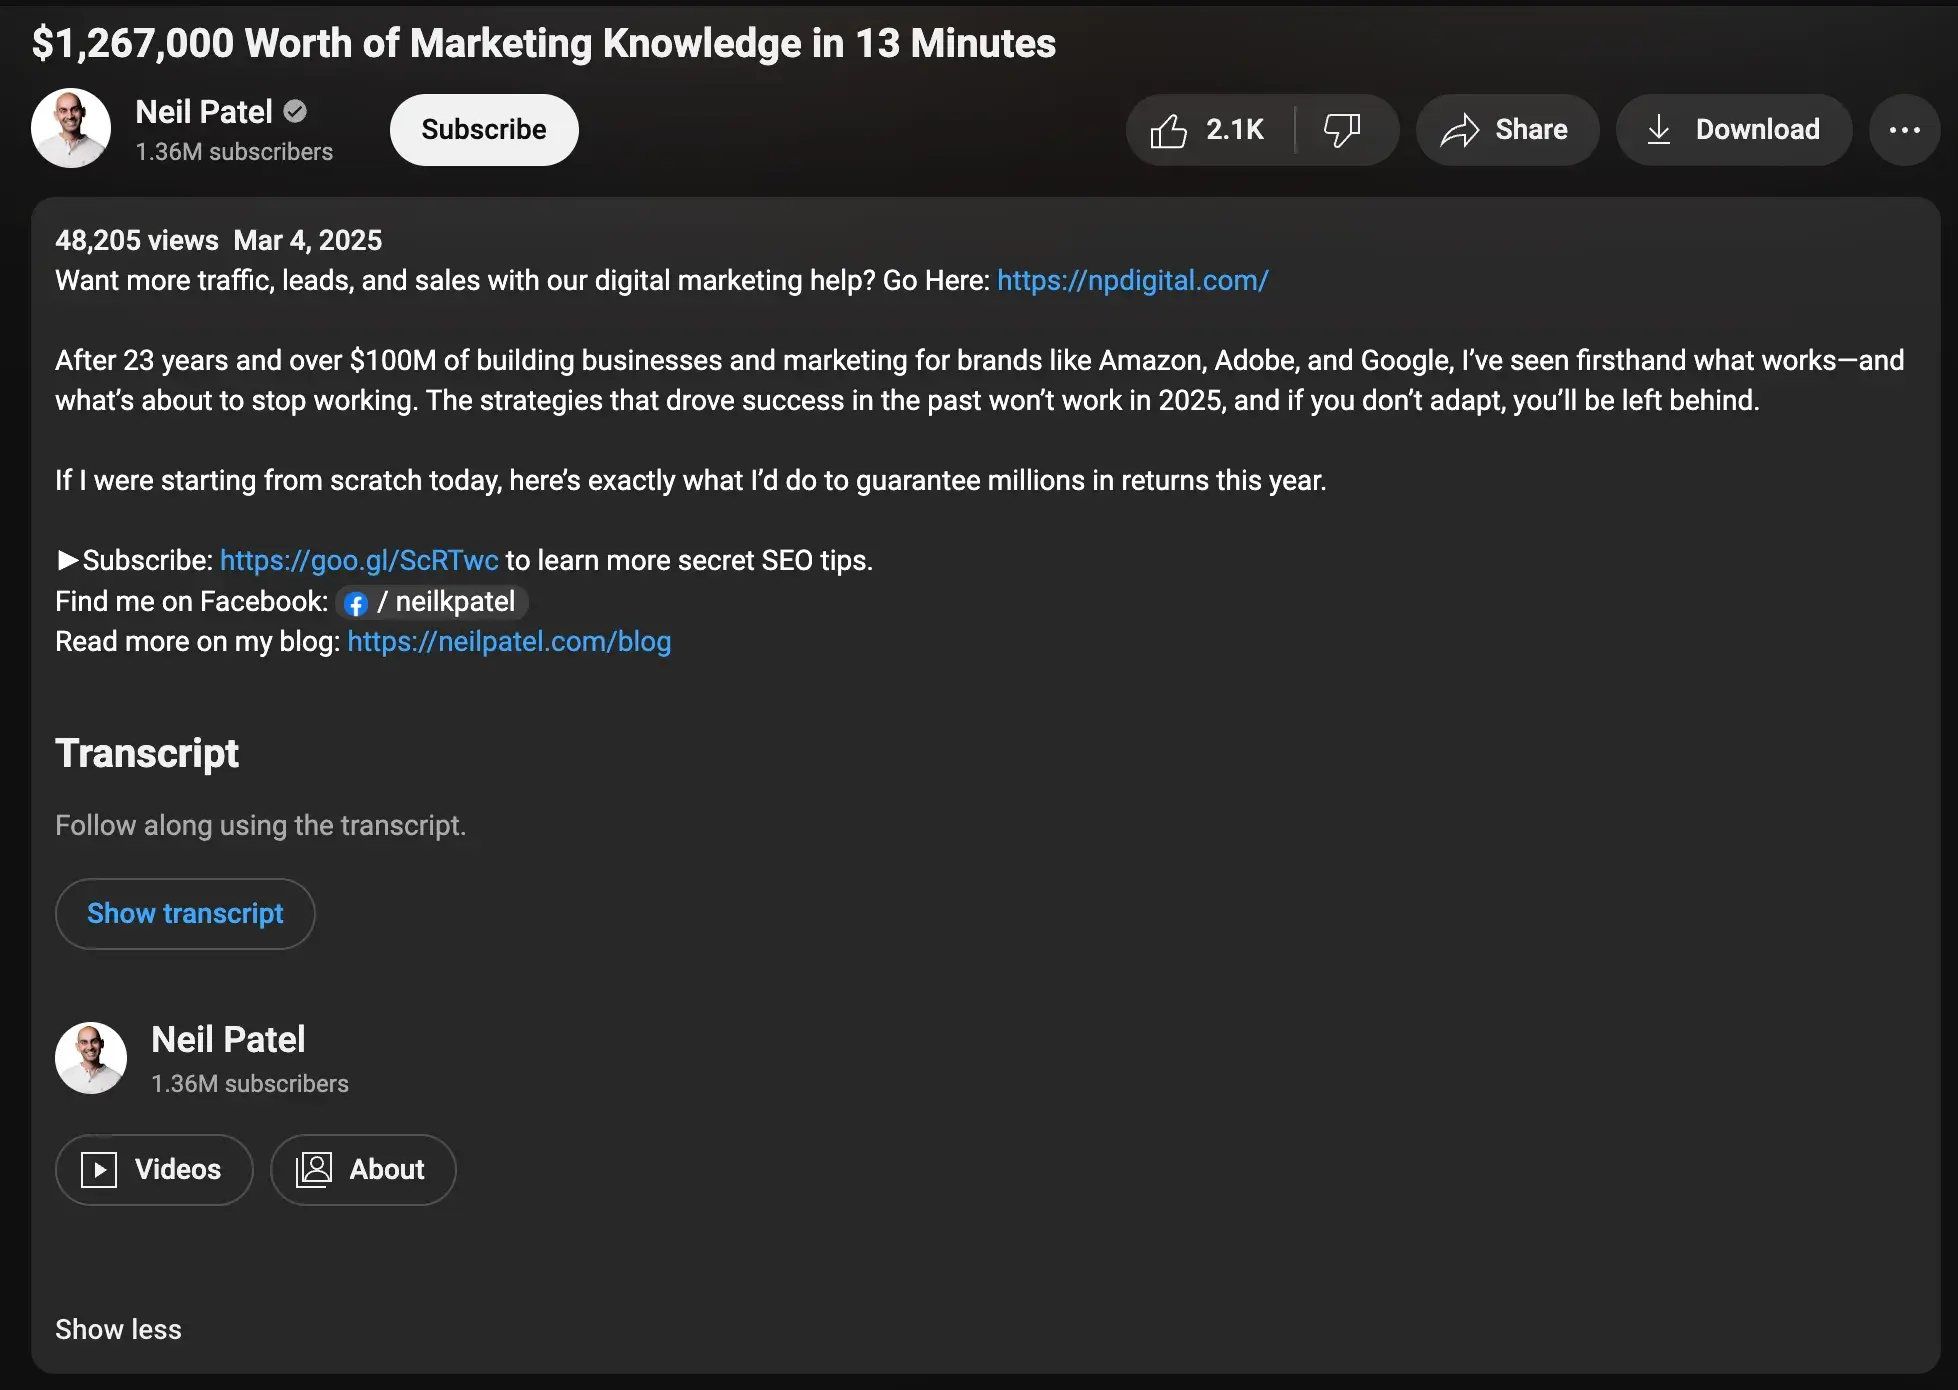Click the thumbs-up like icon
1958x1390 pixels.
1168,131
